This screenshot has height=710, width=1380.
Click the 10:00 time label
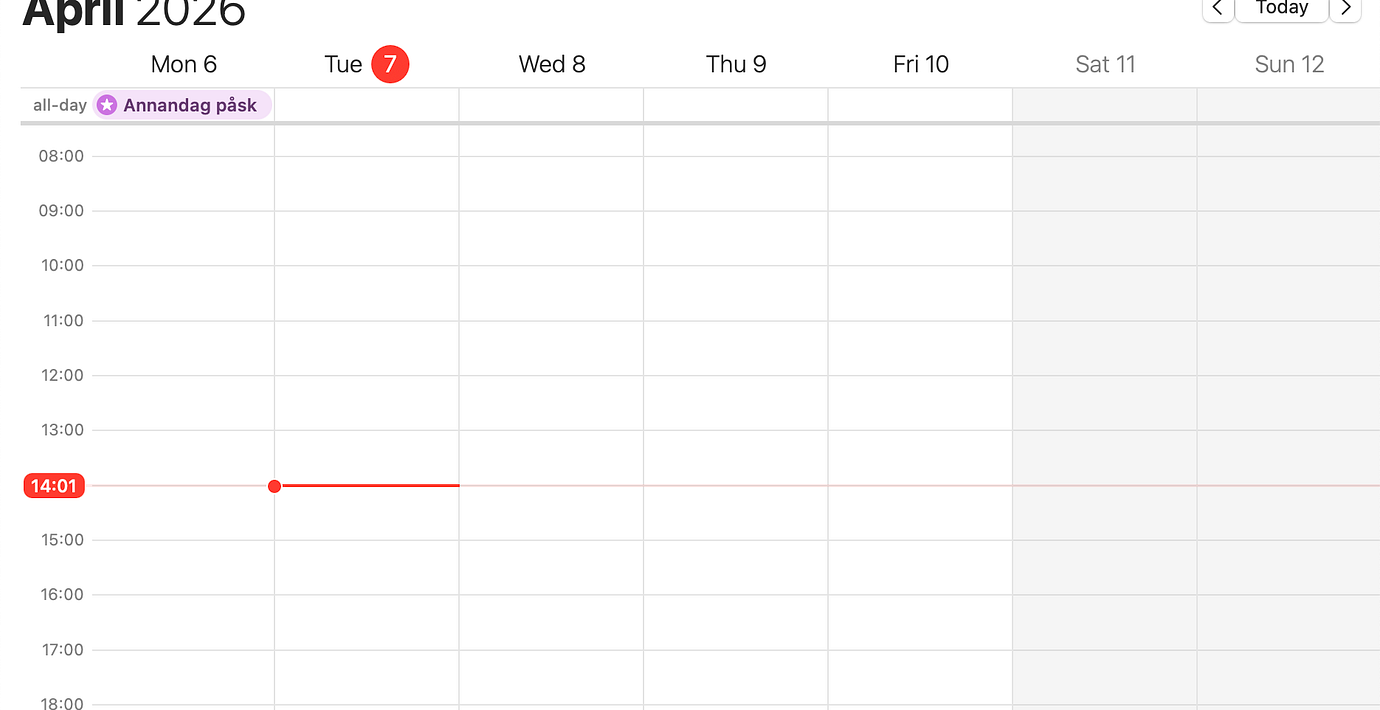[x=60, y=265]
